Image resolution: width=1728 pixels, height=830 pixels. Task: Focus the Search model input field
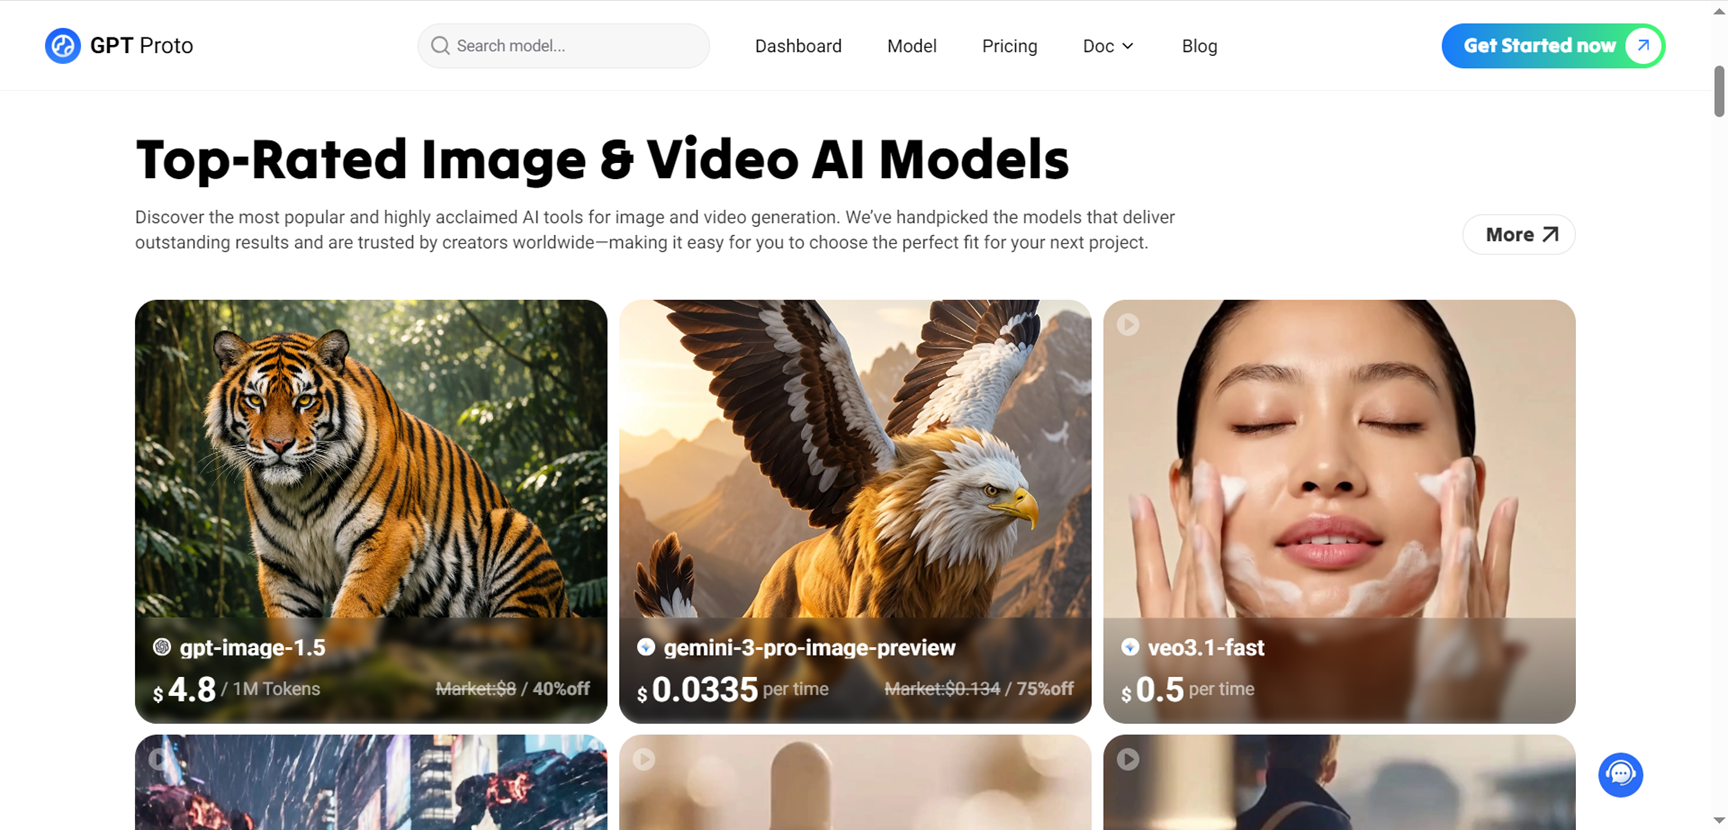pyautogui.click(x=564, y=46)
